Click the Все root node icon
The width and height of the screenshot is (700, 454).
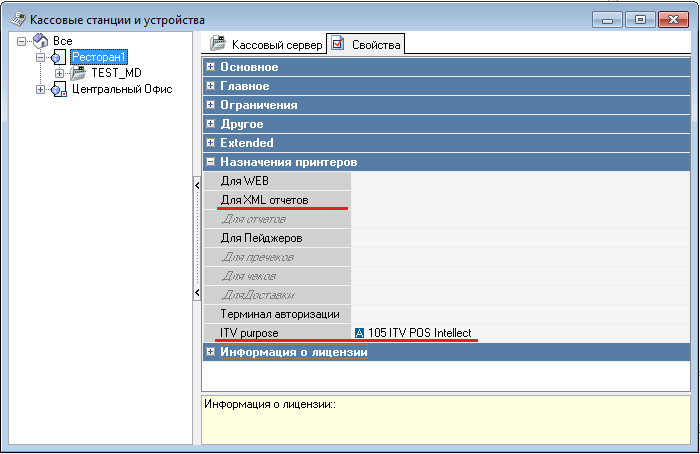[40, 41]
